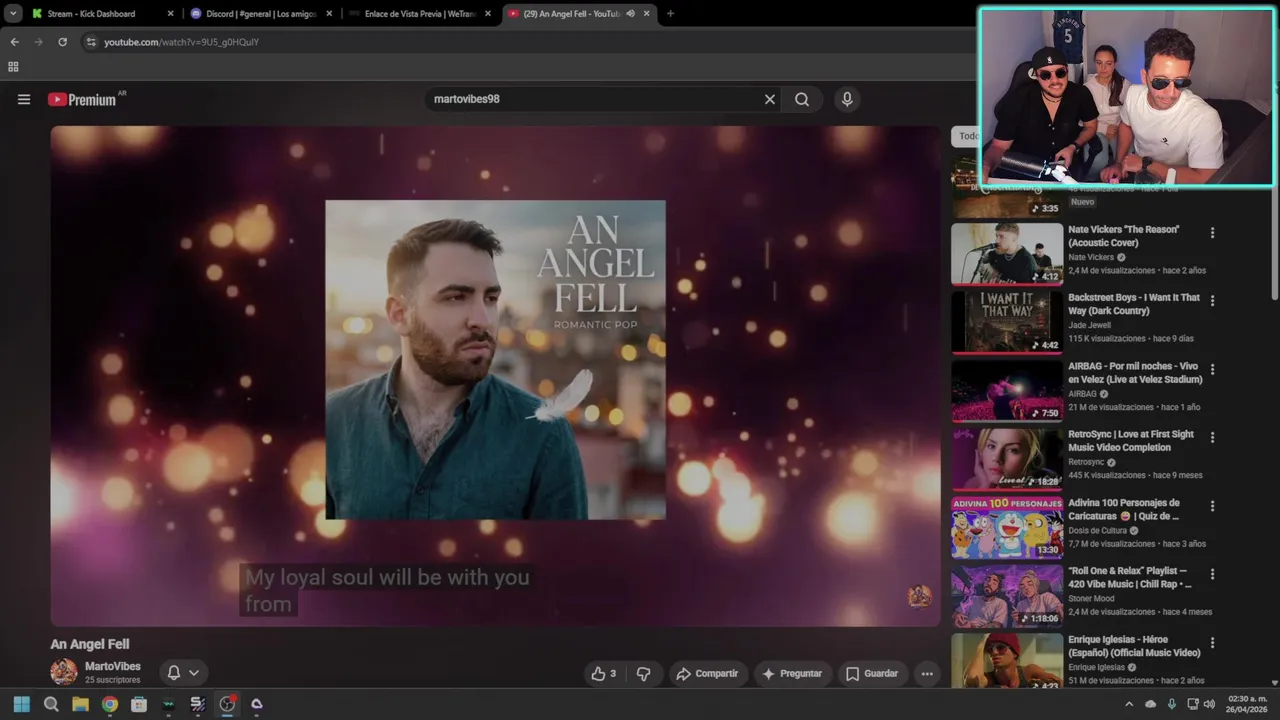Select the Todo filter chip
This screenshot has height=720, width=1280.
coord(967,136)
